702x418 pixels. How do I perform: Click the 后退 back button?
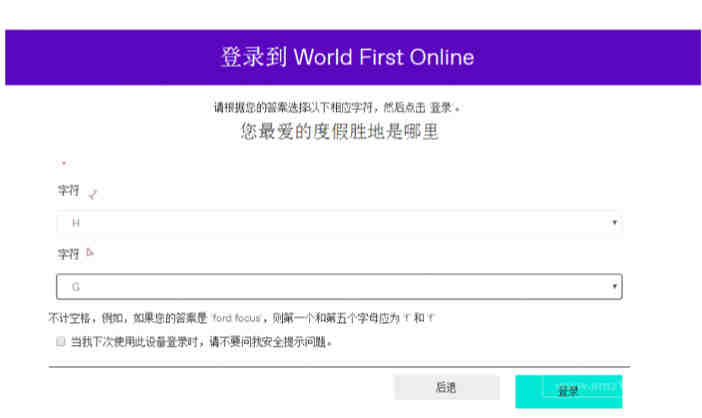tap(446, 387)
